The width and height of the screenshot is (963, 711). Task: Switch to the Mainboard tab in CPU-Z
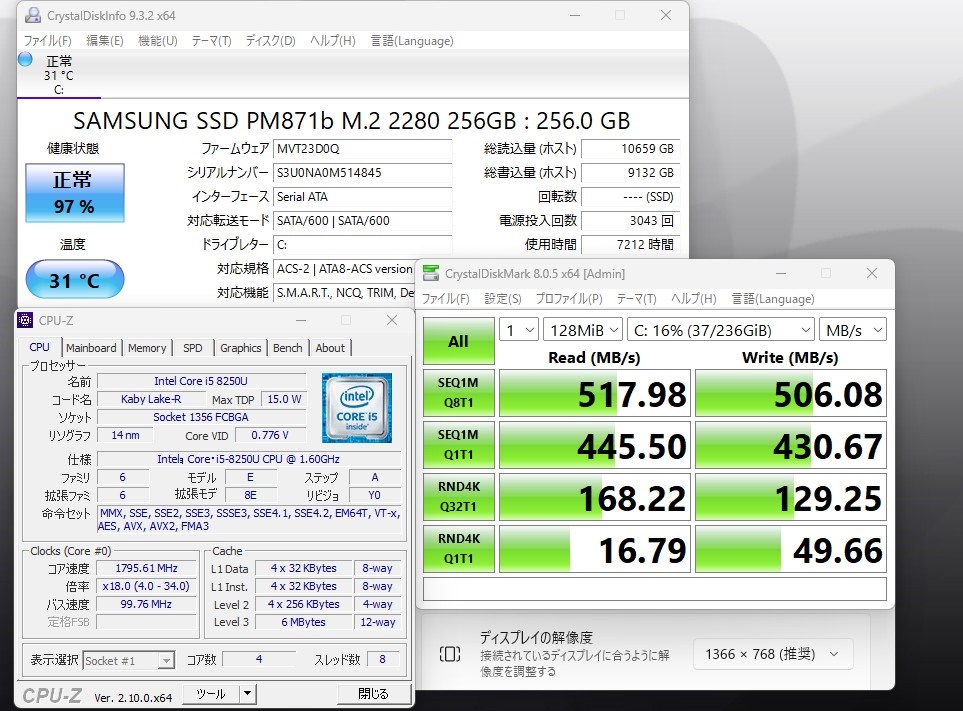coord(91,348)
